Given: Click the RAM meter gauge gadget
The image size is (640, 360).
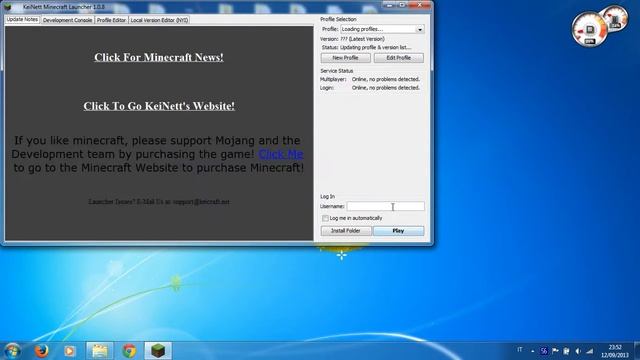Looking at the screenshot, I should 616,18.
